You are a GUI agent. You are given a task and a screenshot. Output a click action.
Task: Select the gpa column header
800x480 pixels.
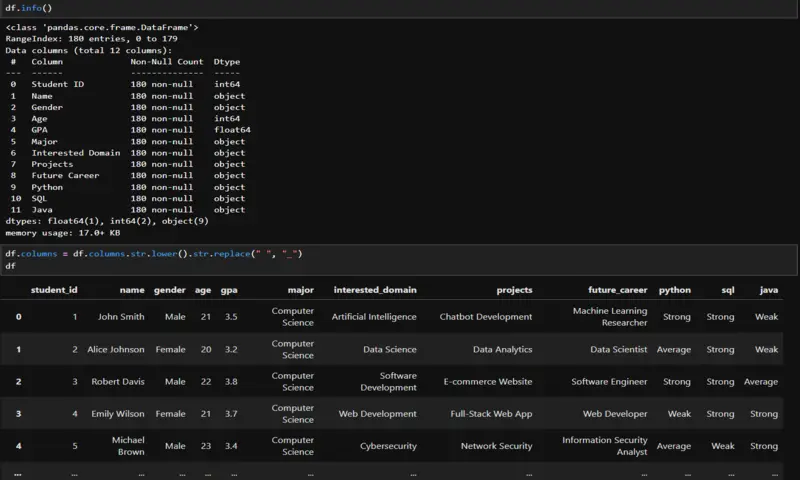point(229,290)
